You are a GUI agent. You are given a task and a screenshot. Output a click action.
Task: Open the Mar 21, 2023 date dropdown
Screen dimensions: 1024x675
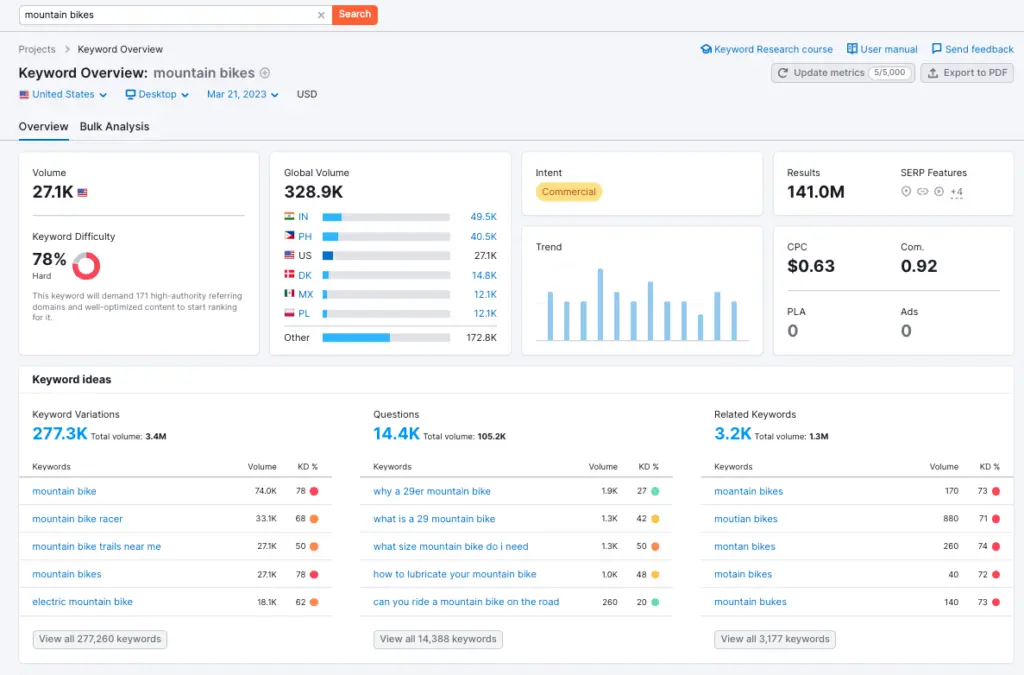pyautogui.click(x=242, y=94)
